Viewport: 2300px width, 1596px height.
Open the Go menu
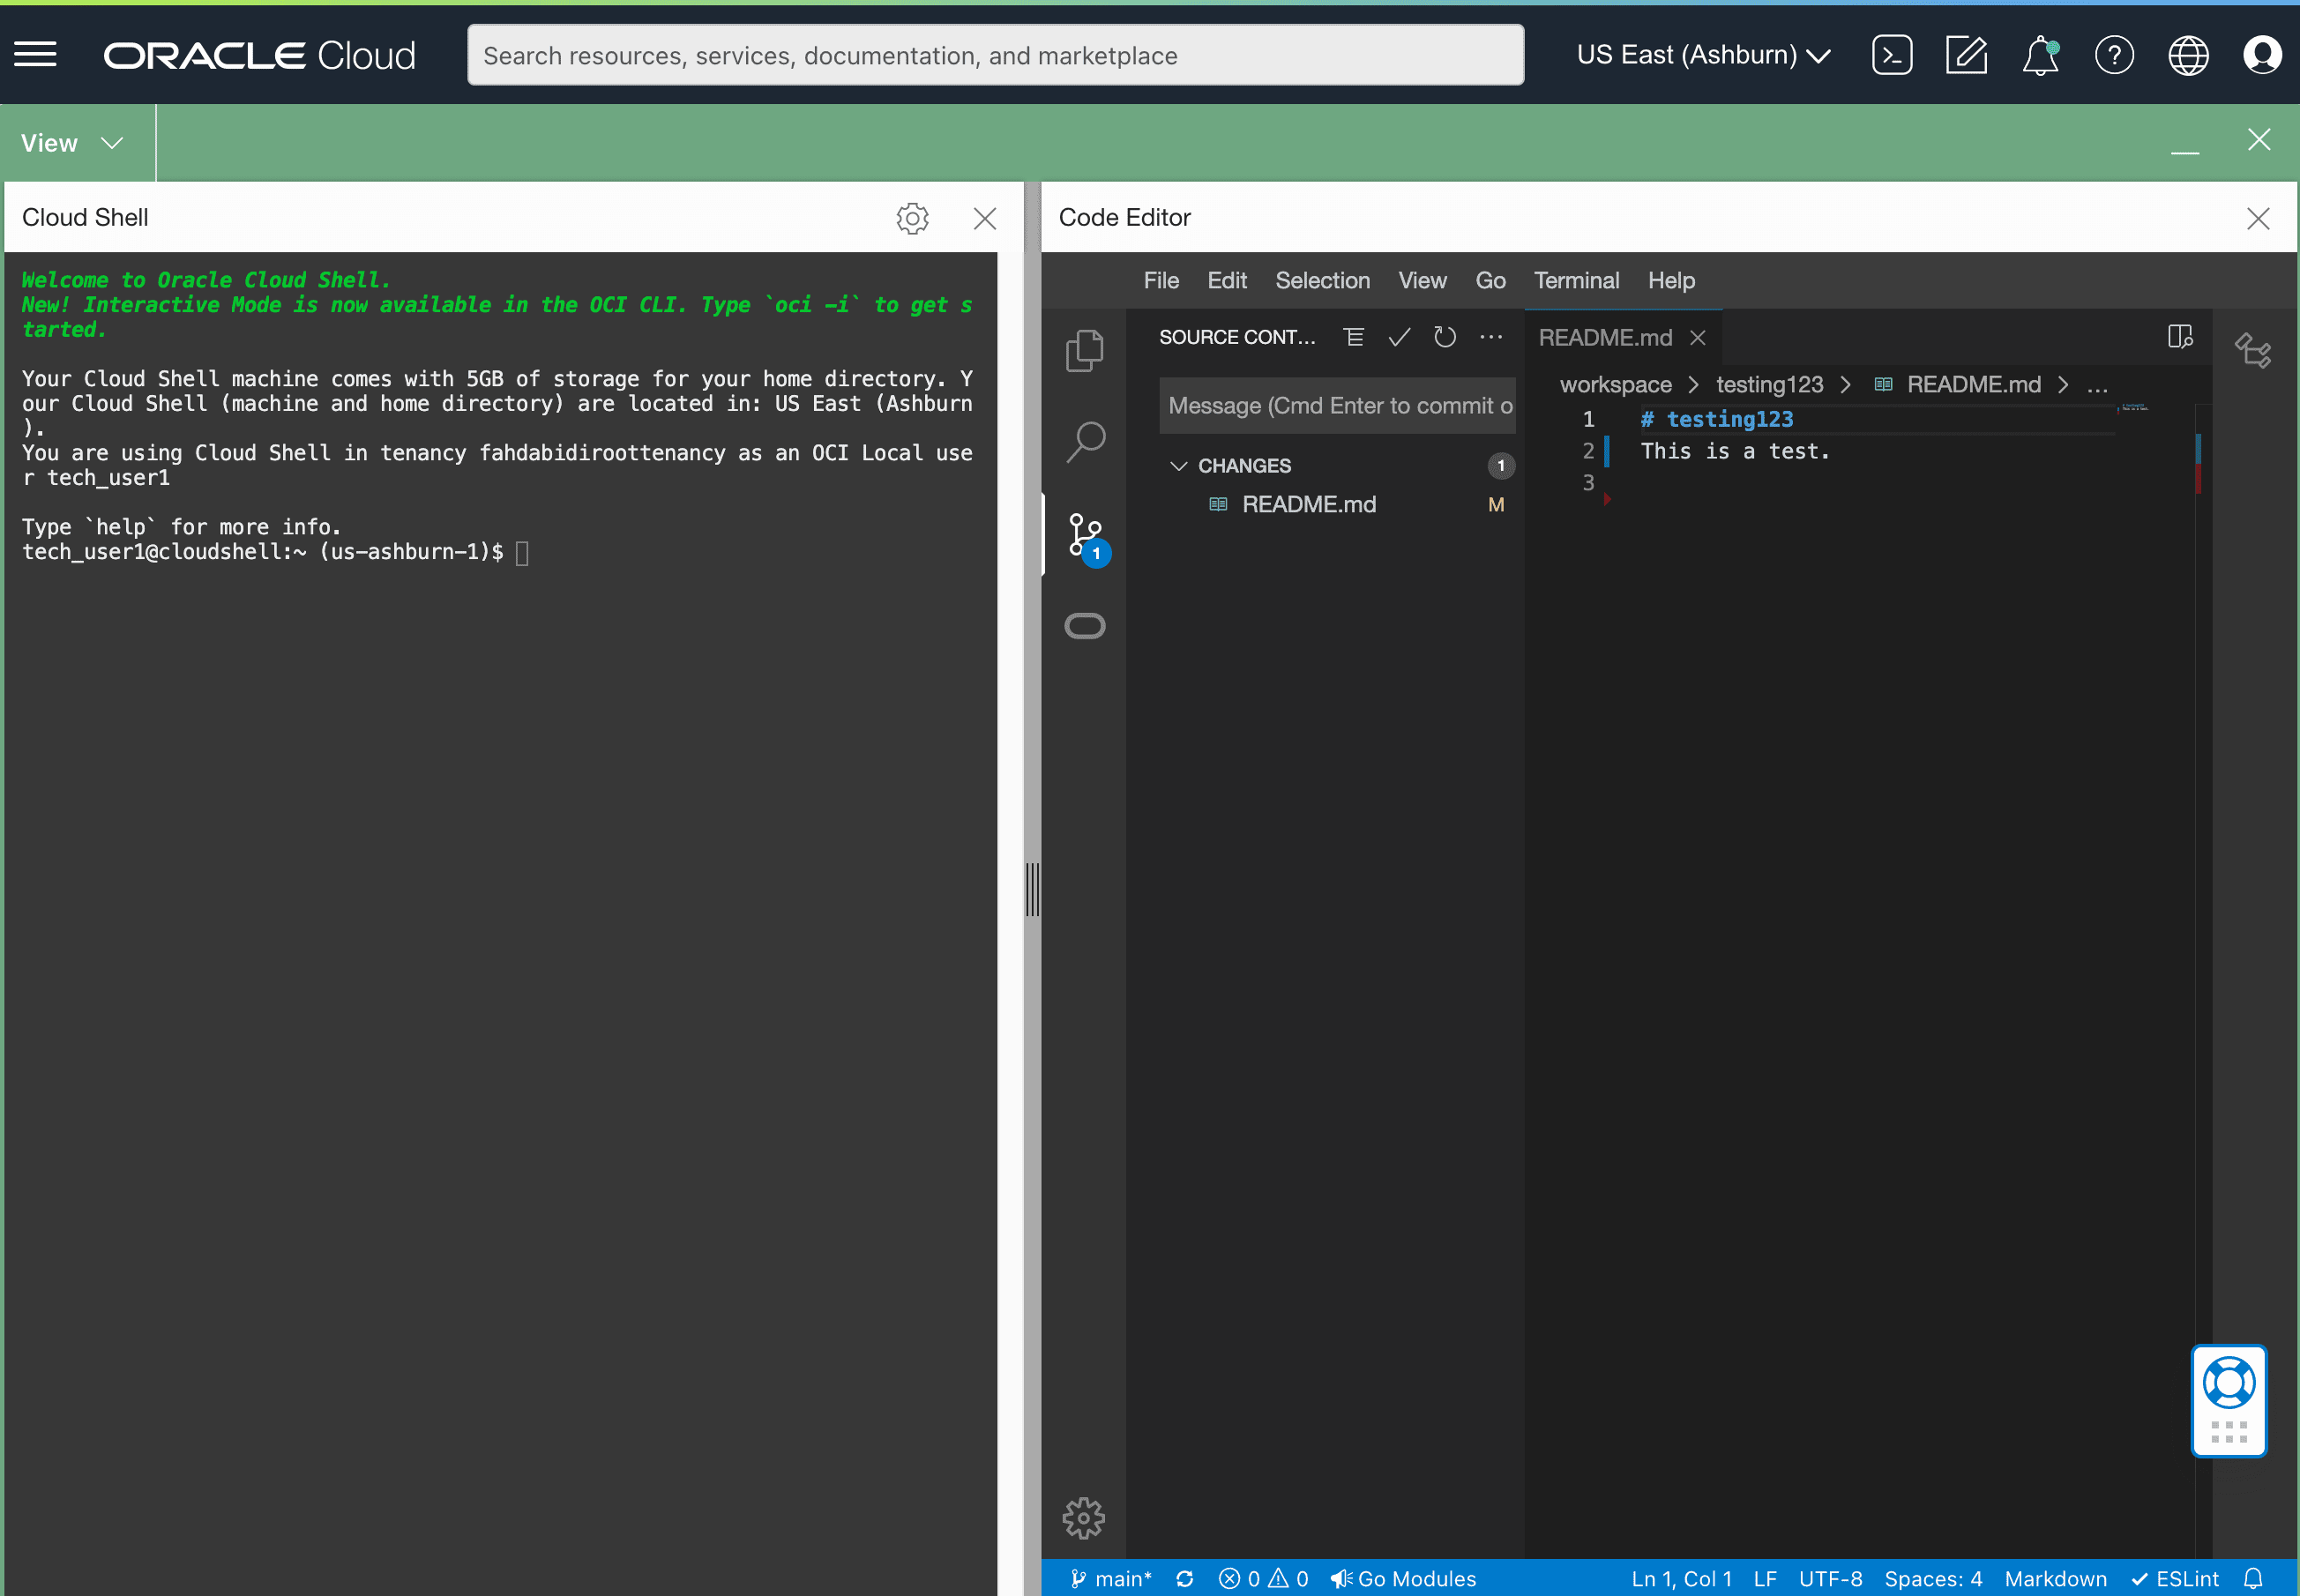pos(1490,281)
